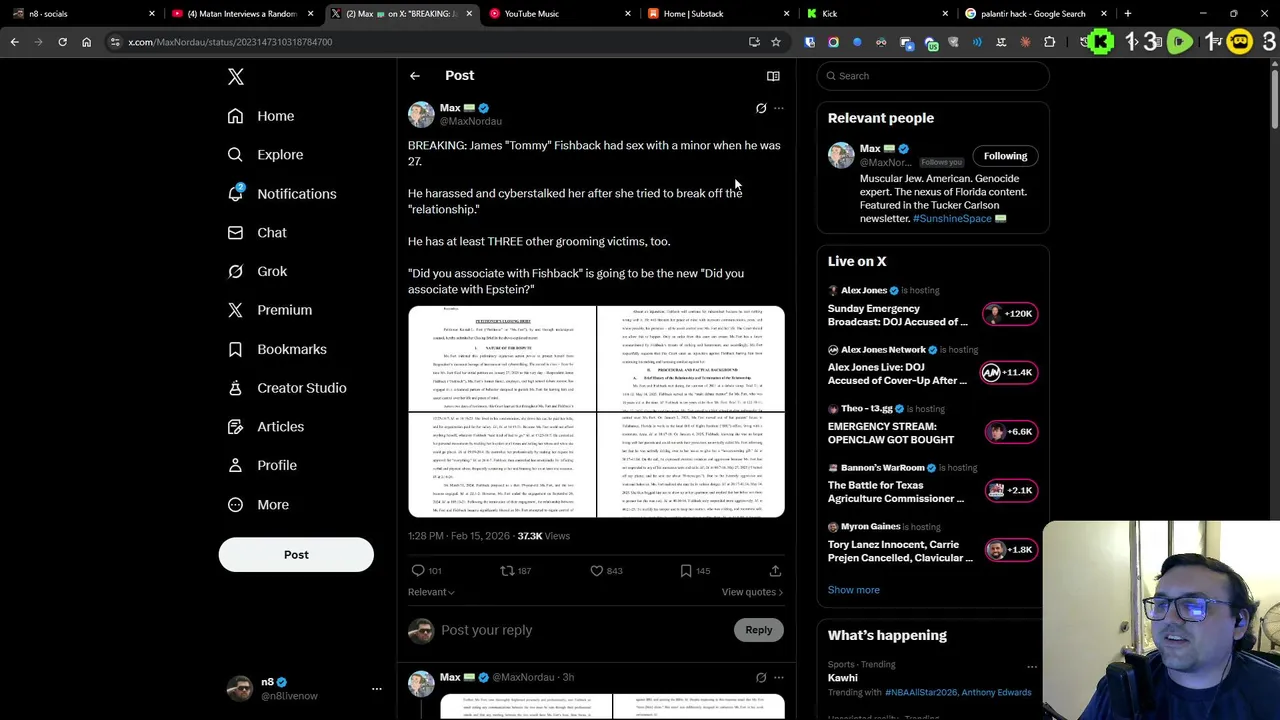
Task: Open Profile in the sidebar
Action: click(x=262, y=465)
